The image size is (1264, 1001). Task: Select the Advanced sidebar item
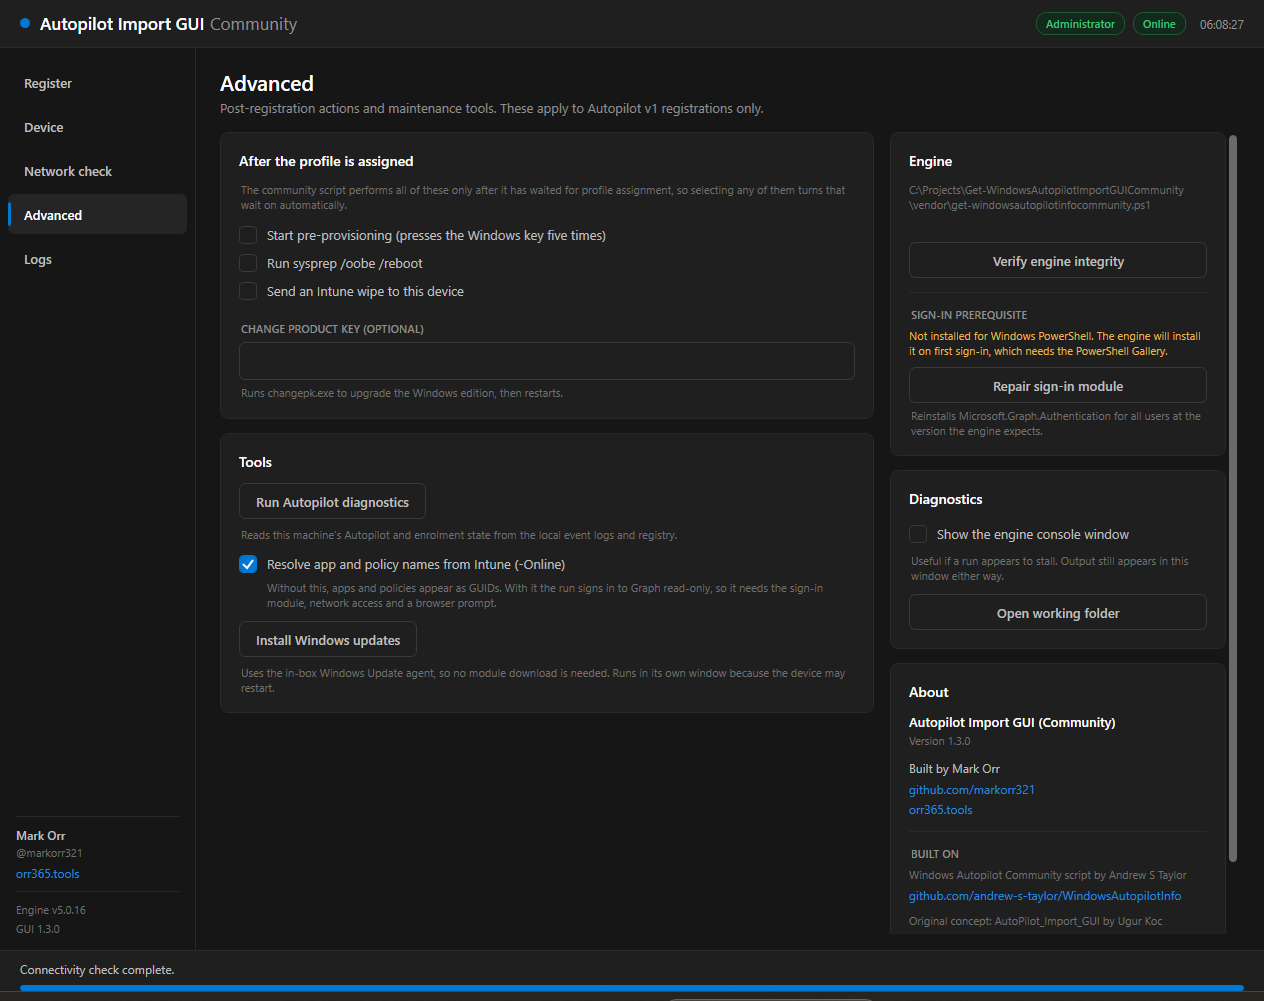click(97, 215)
